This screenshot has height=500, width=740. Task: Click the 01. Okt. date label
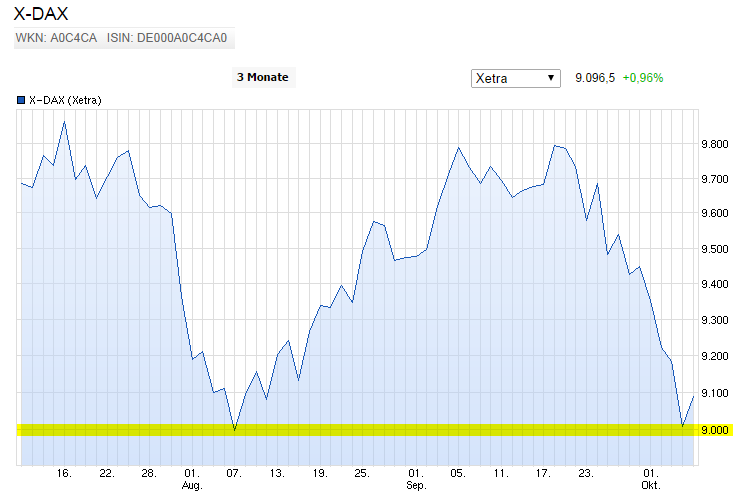(x=651, y=479)
